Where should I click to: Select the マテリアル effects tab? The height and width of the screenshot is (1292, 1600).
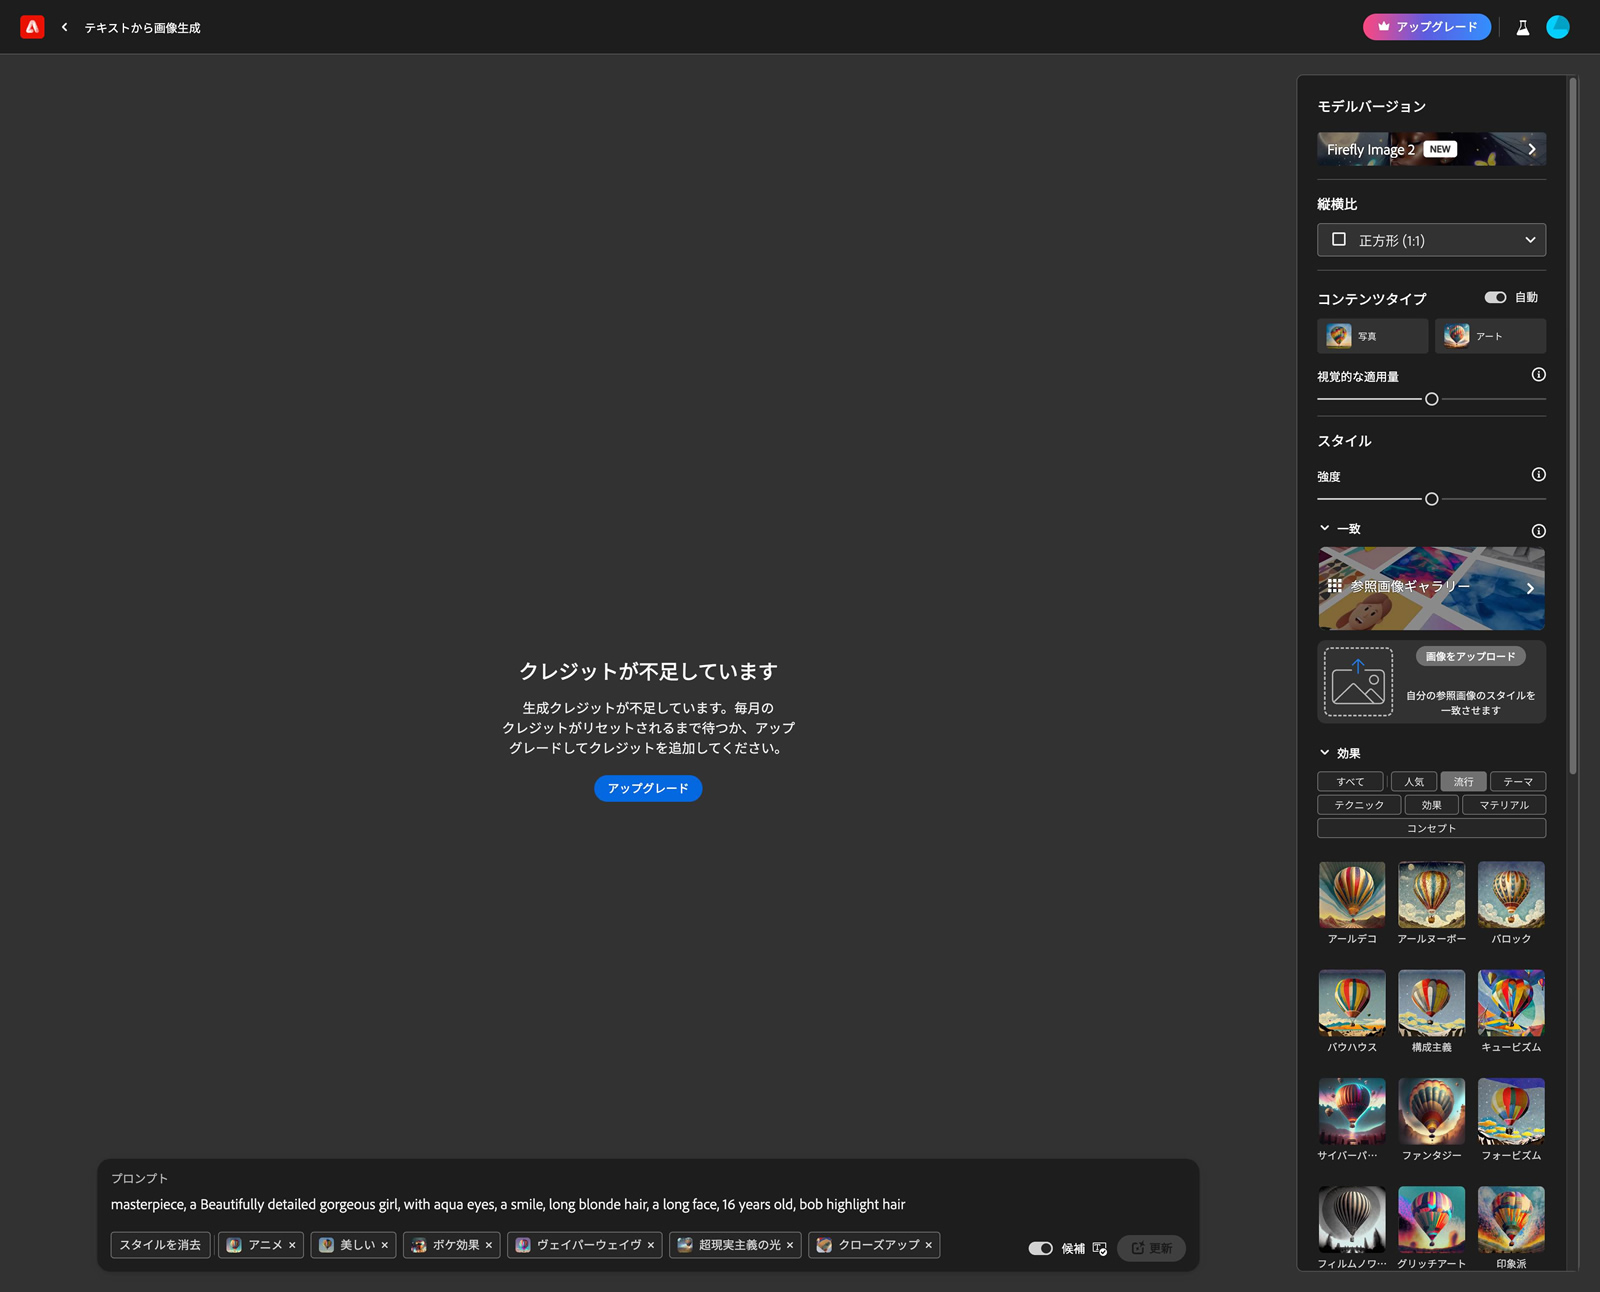tap(1504, 805)
